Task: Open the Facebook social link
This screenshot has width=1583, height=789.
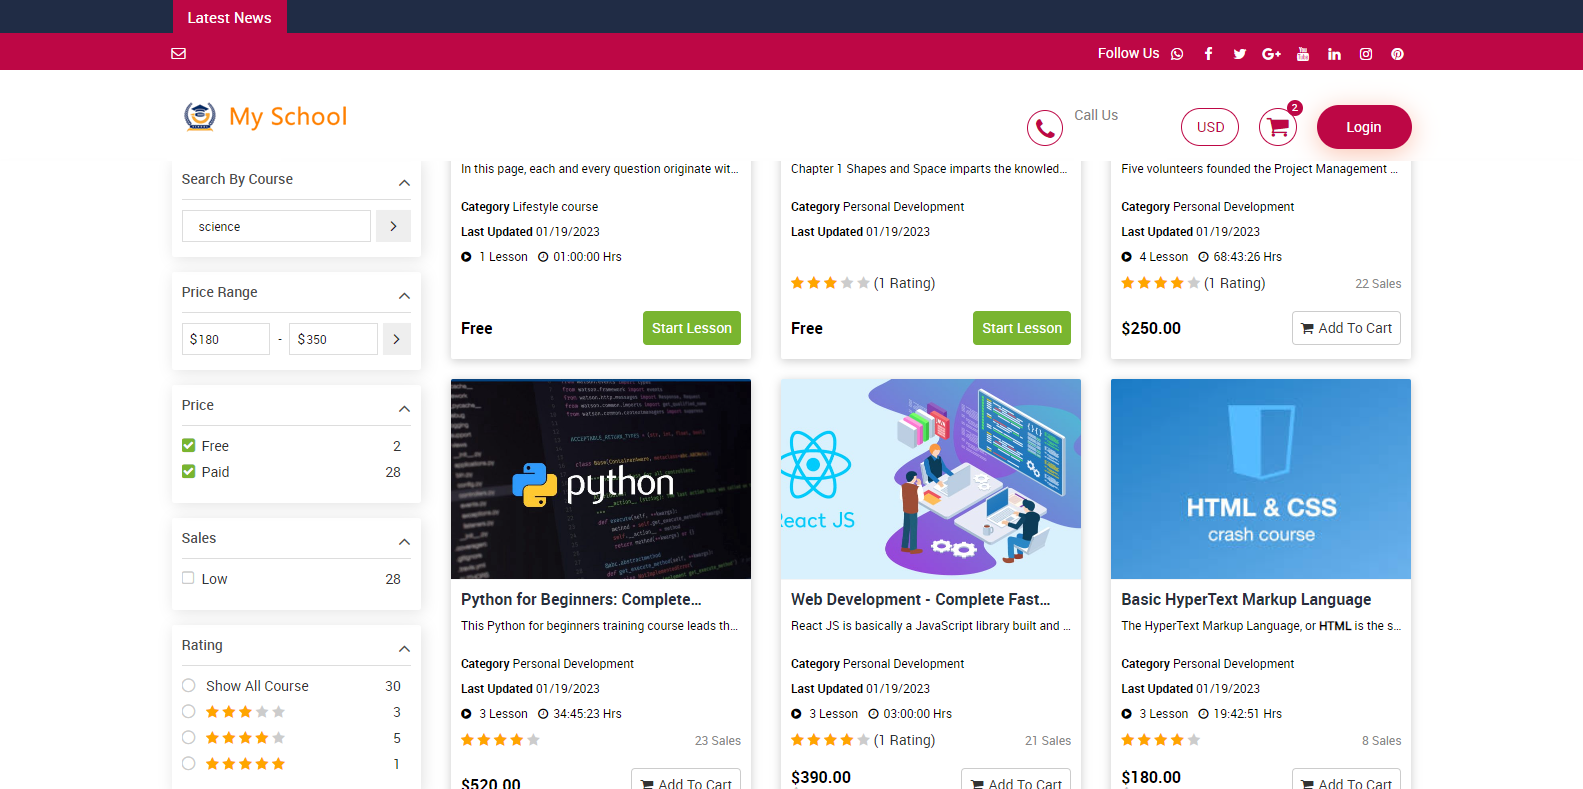Action: point(1208,54)
